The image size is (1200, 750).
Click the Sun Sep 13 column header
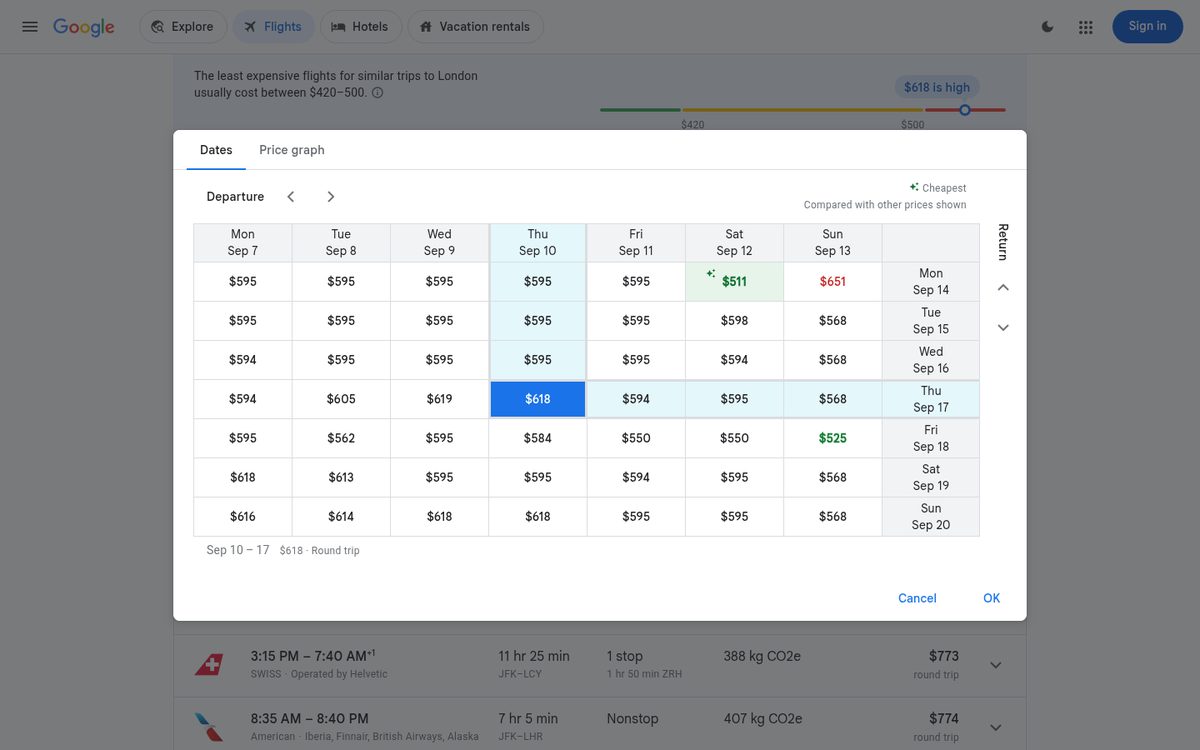point(833,243)
